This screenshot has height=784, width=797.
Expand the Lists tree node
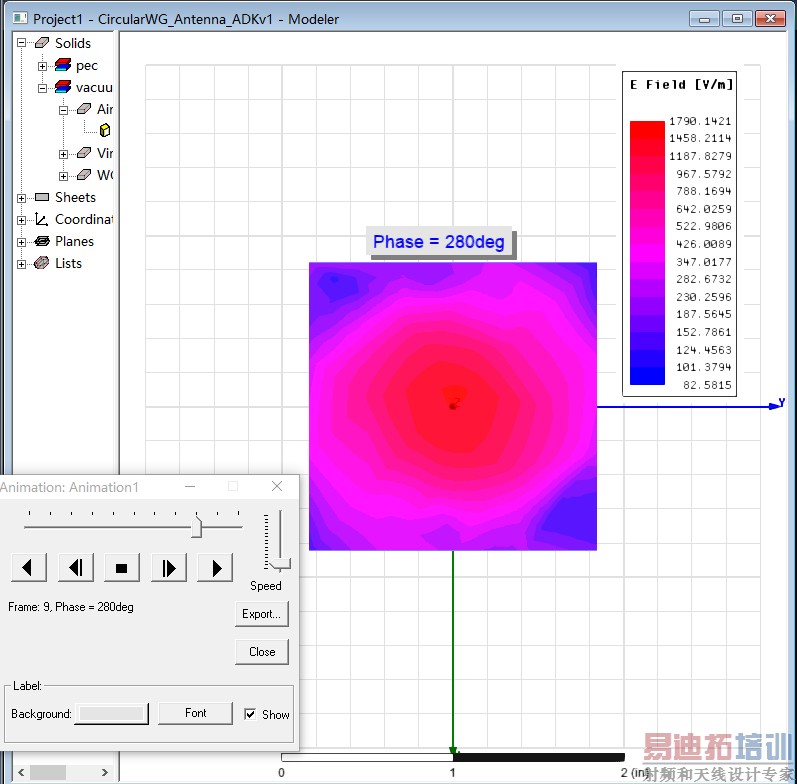tap(22, 264)
